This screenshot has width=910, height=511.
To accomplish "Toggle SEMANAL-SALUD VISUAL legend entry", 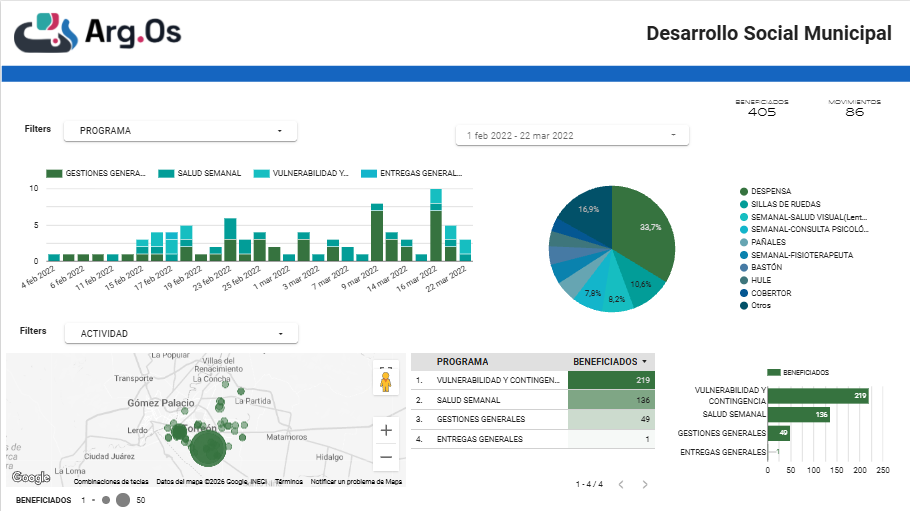I will click(x=803, y=217).
